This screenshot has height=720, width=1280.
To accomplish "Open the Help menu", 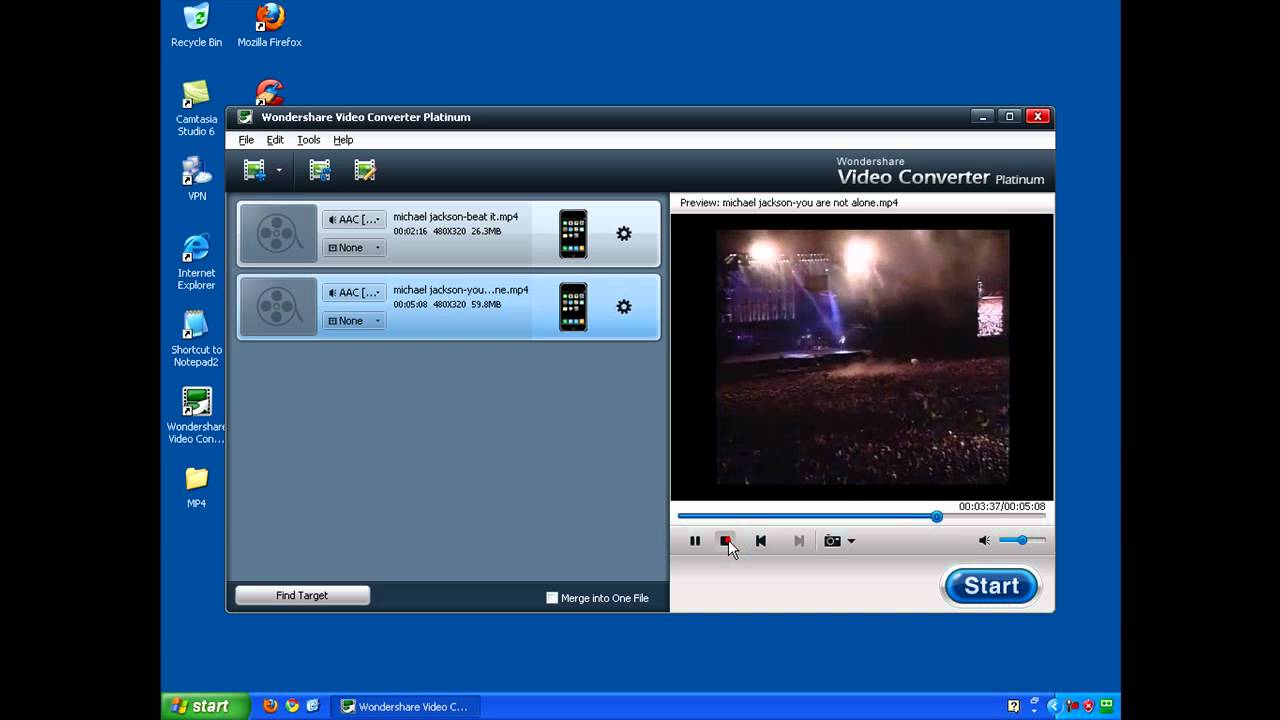I will coord(343,140).
